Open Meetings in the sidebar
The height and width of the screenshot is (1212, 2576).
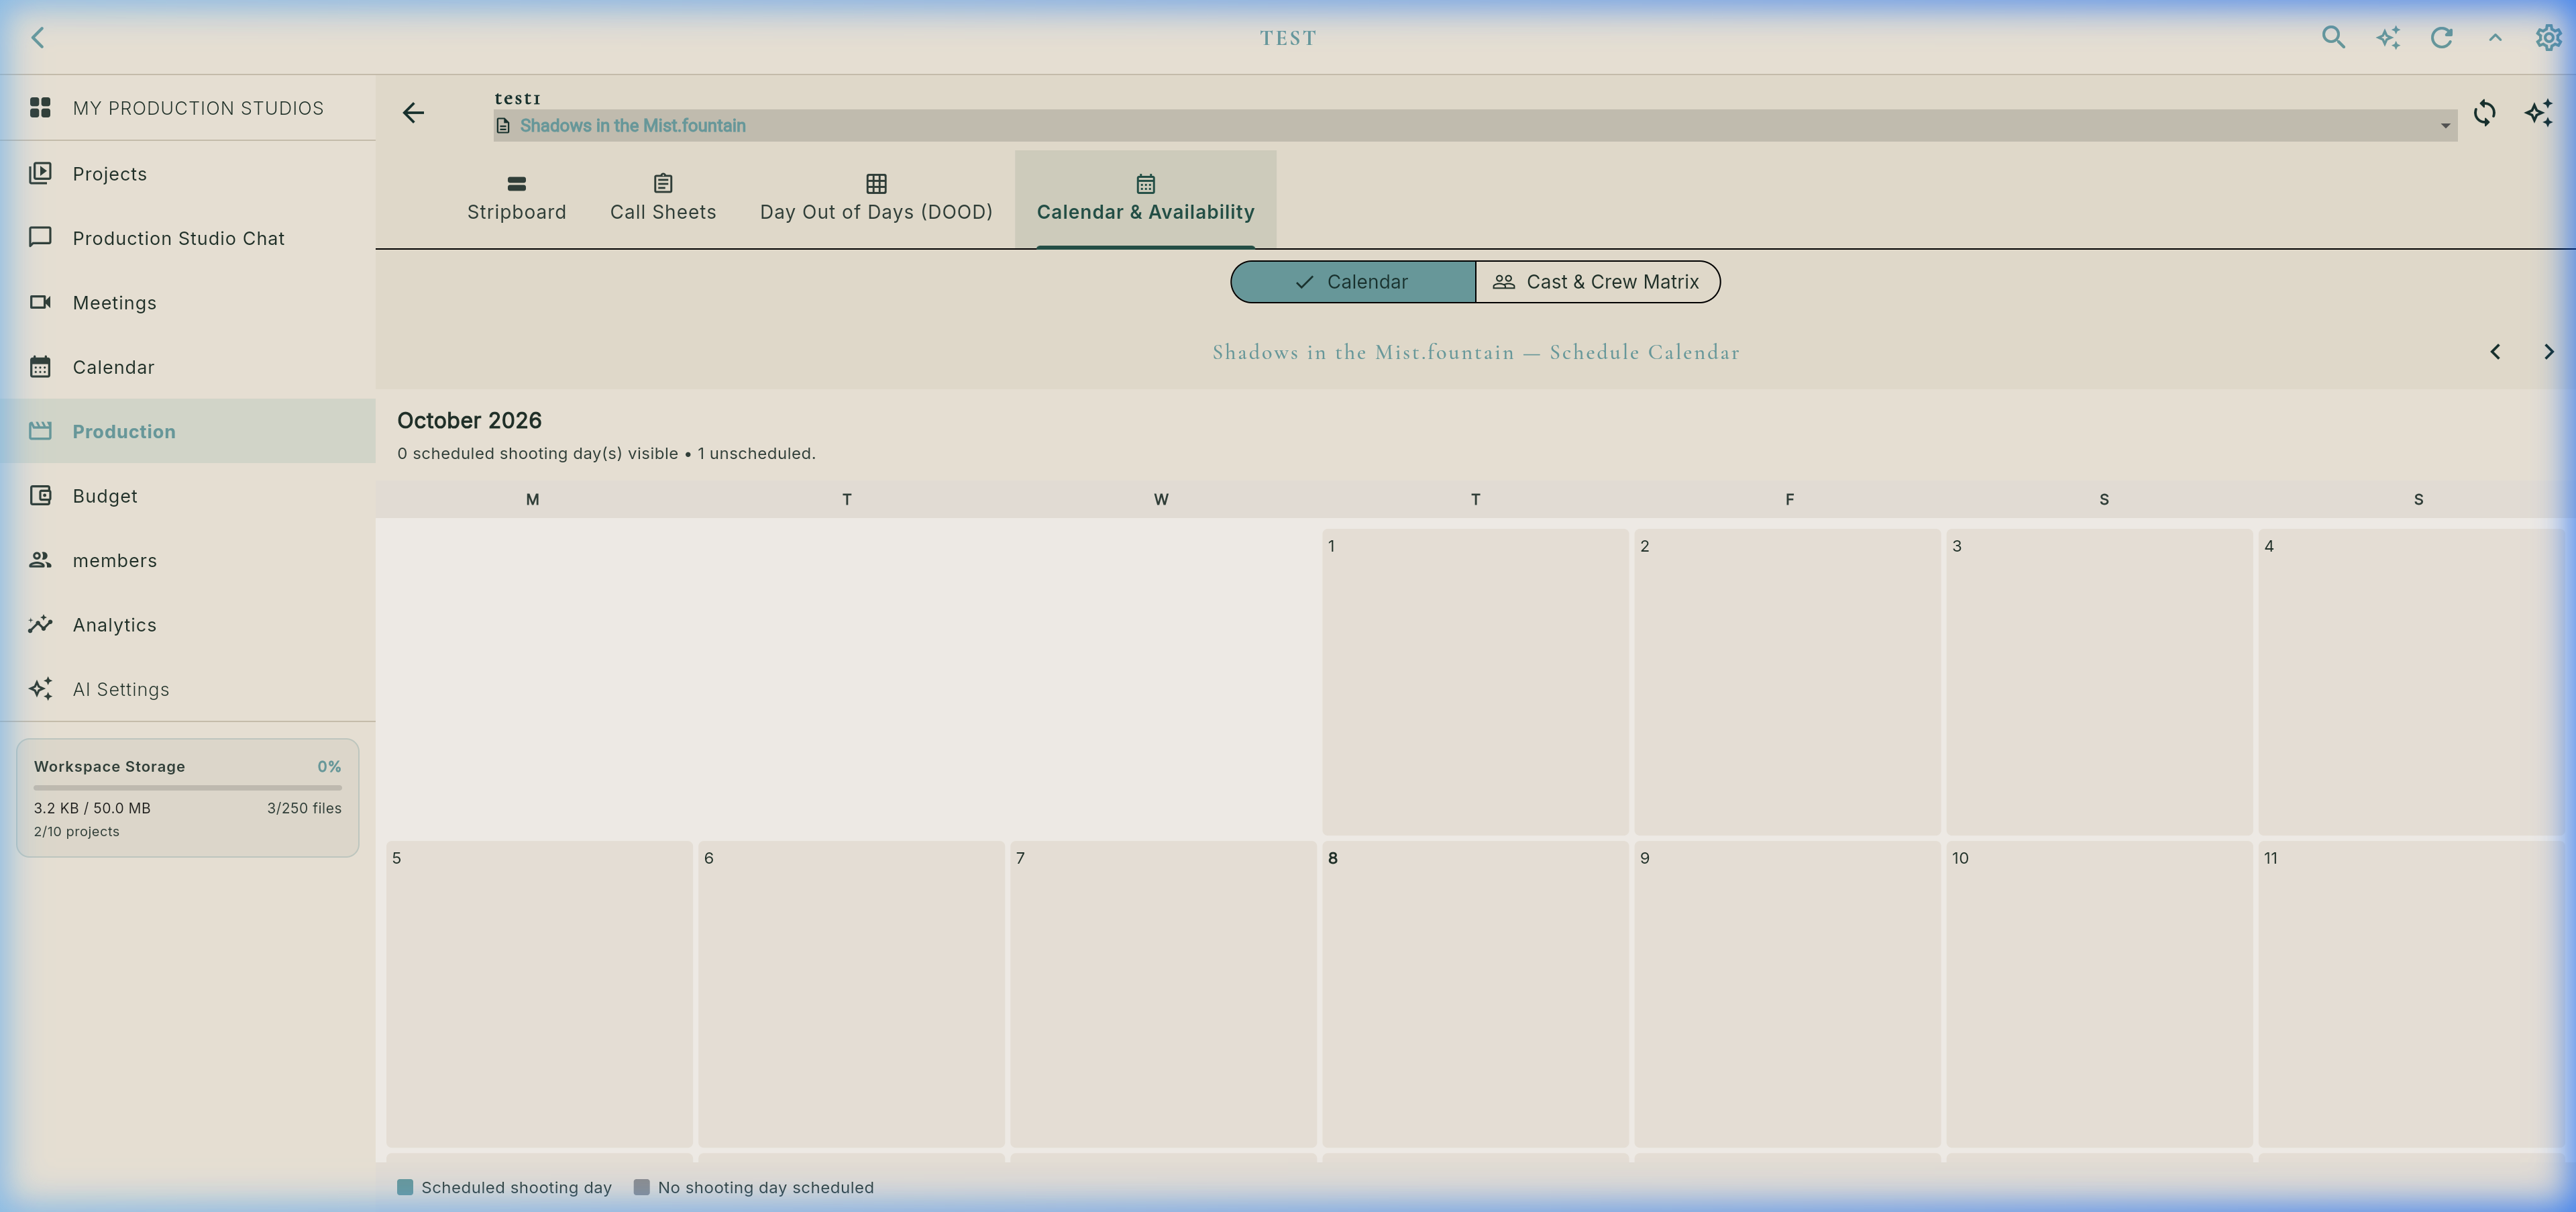(188, 302)
